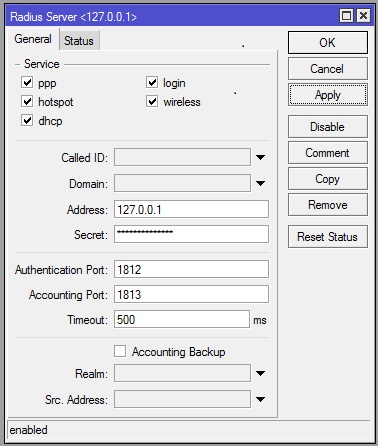The width and height of the screenshot is (378, 446).
Task: Click the Radius Server title bar text
Action: pyautogui.click(x=73, y=17)
